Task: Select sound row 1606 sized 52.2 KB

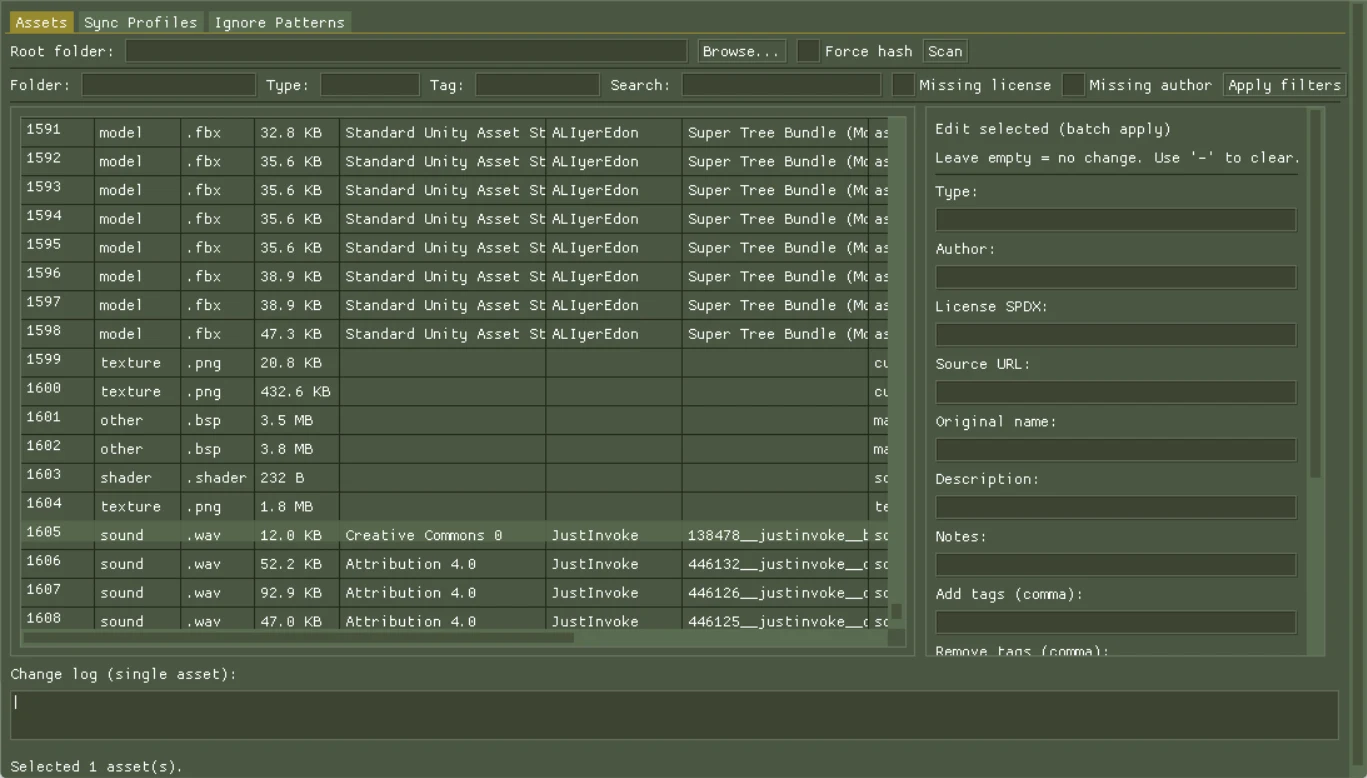Action: pos(455,564)
